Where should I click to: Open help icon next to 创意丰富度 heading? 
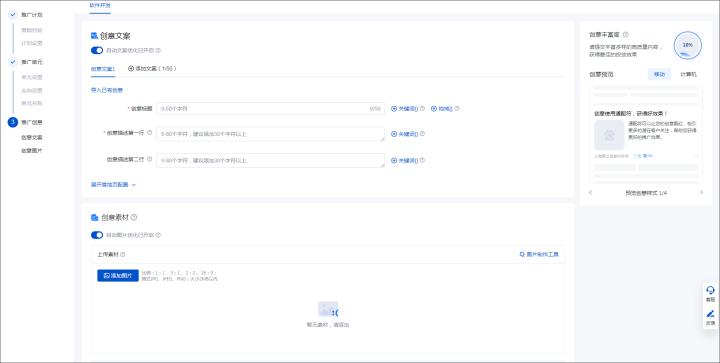[x=625, y=34]
